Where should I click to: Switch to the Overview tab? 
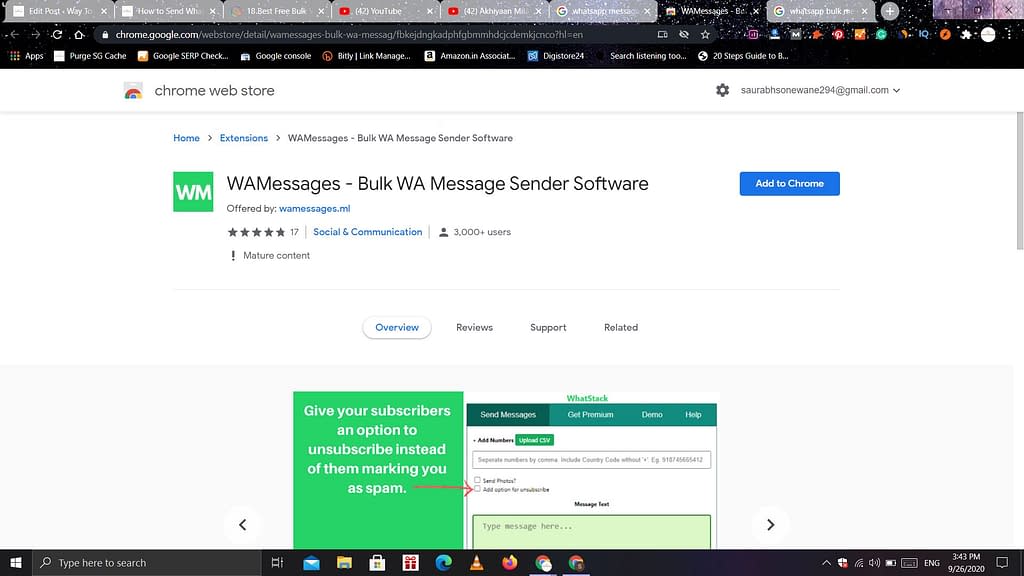(x=397, y=327)
